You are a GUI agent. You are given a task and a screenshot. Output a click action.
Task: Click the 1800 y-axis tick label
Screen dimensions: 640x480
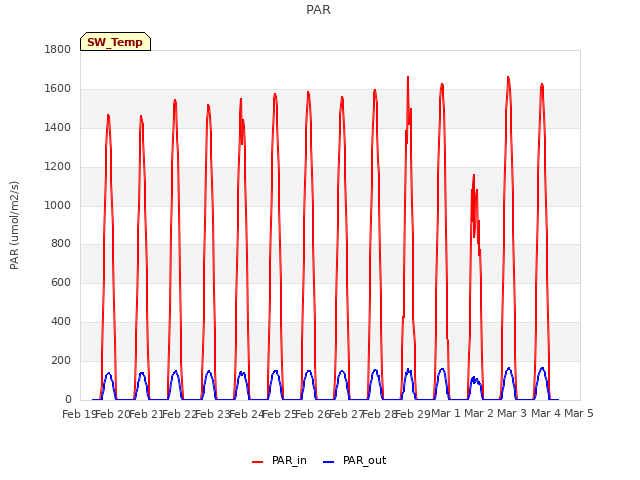pos(58,49)
